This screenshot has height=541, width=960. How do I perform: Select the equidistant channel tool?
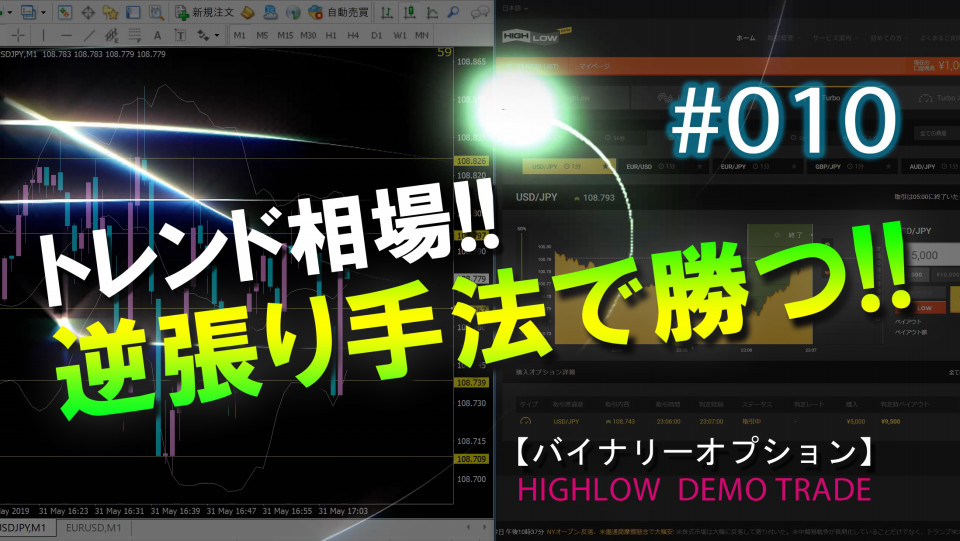[x=111, y=35]
